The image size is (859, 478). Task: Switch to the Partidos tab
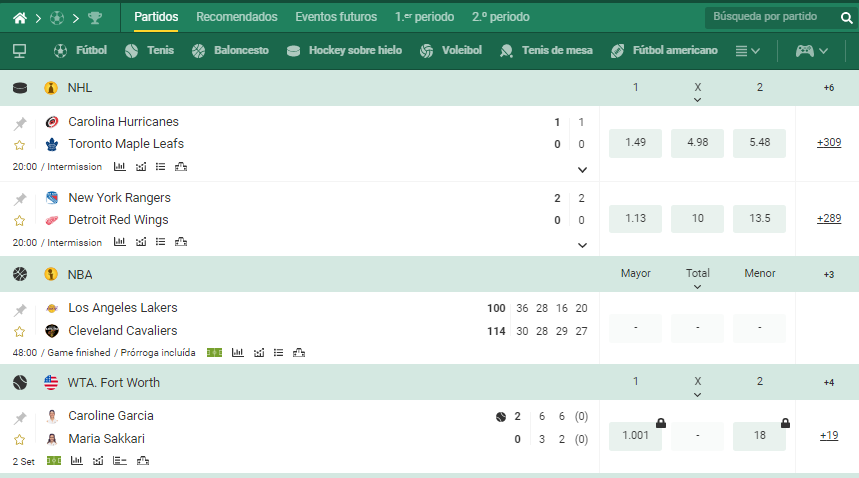tap(156, 17)
